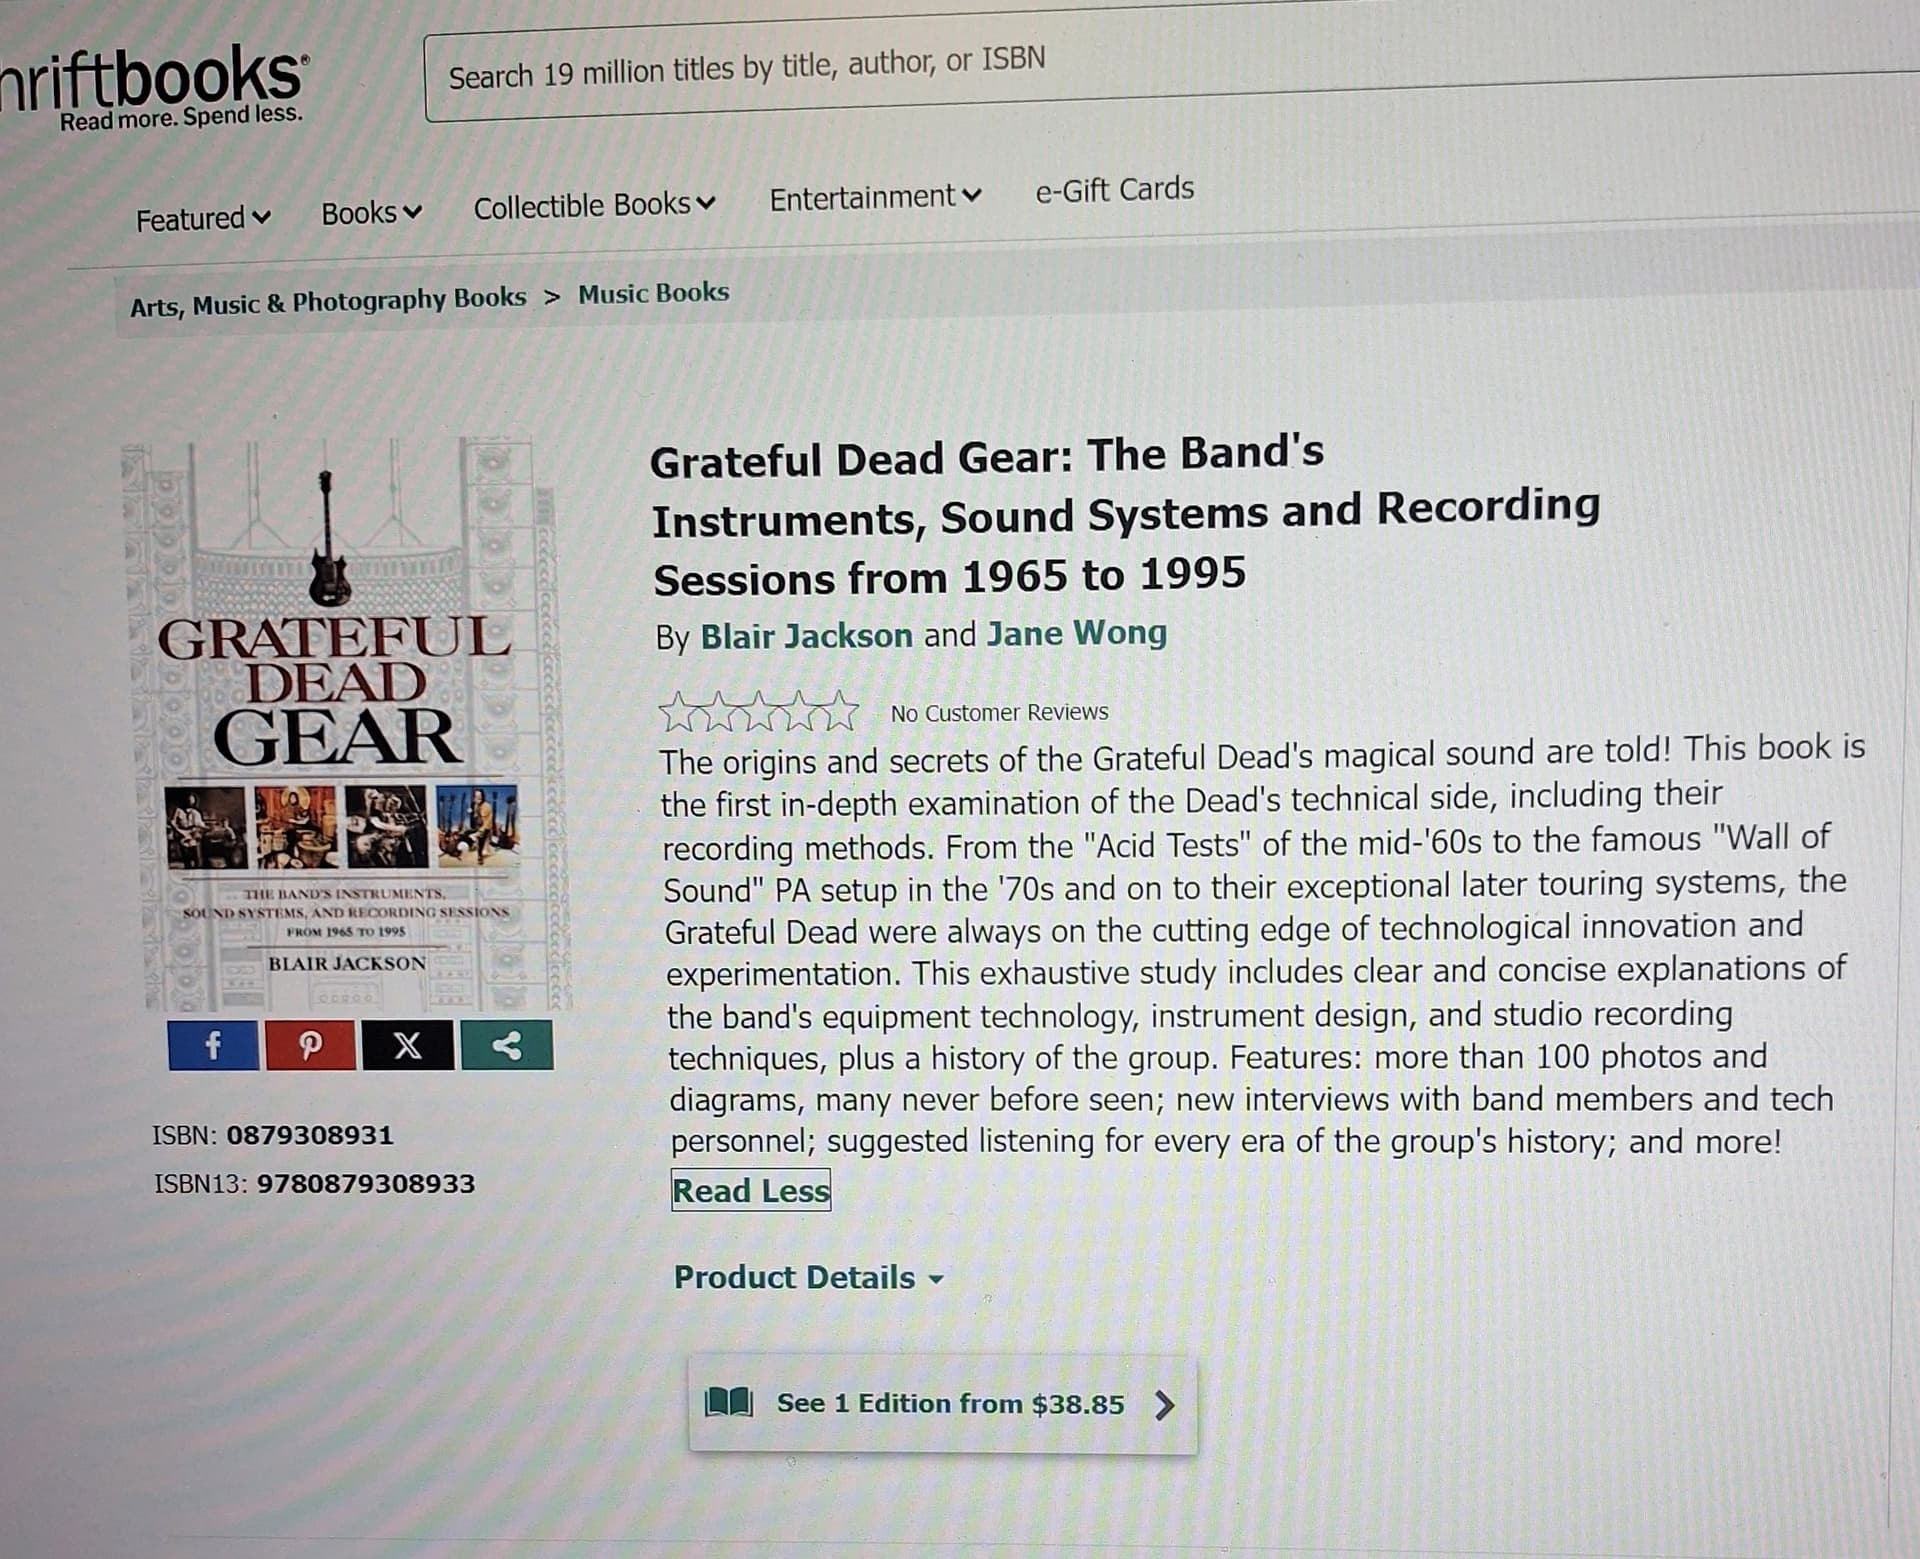Expand the Product Details section
Screen dimensions: 1920x1559
click(808, 1277)
